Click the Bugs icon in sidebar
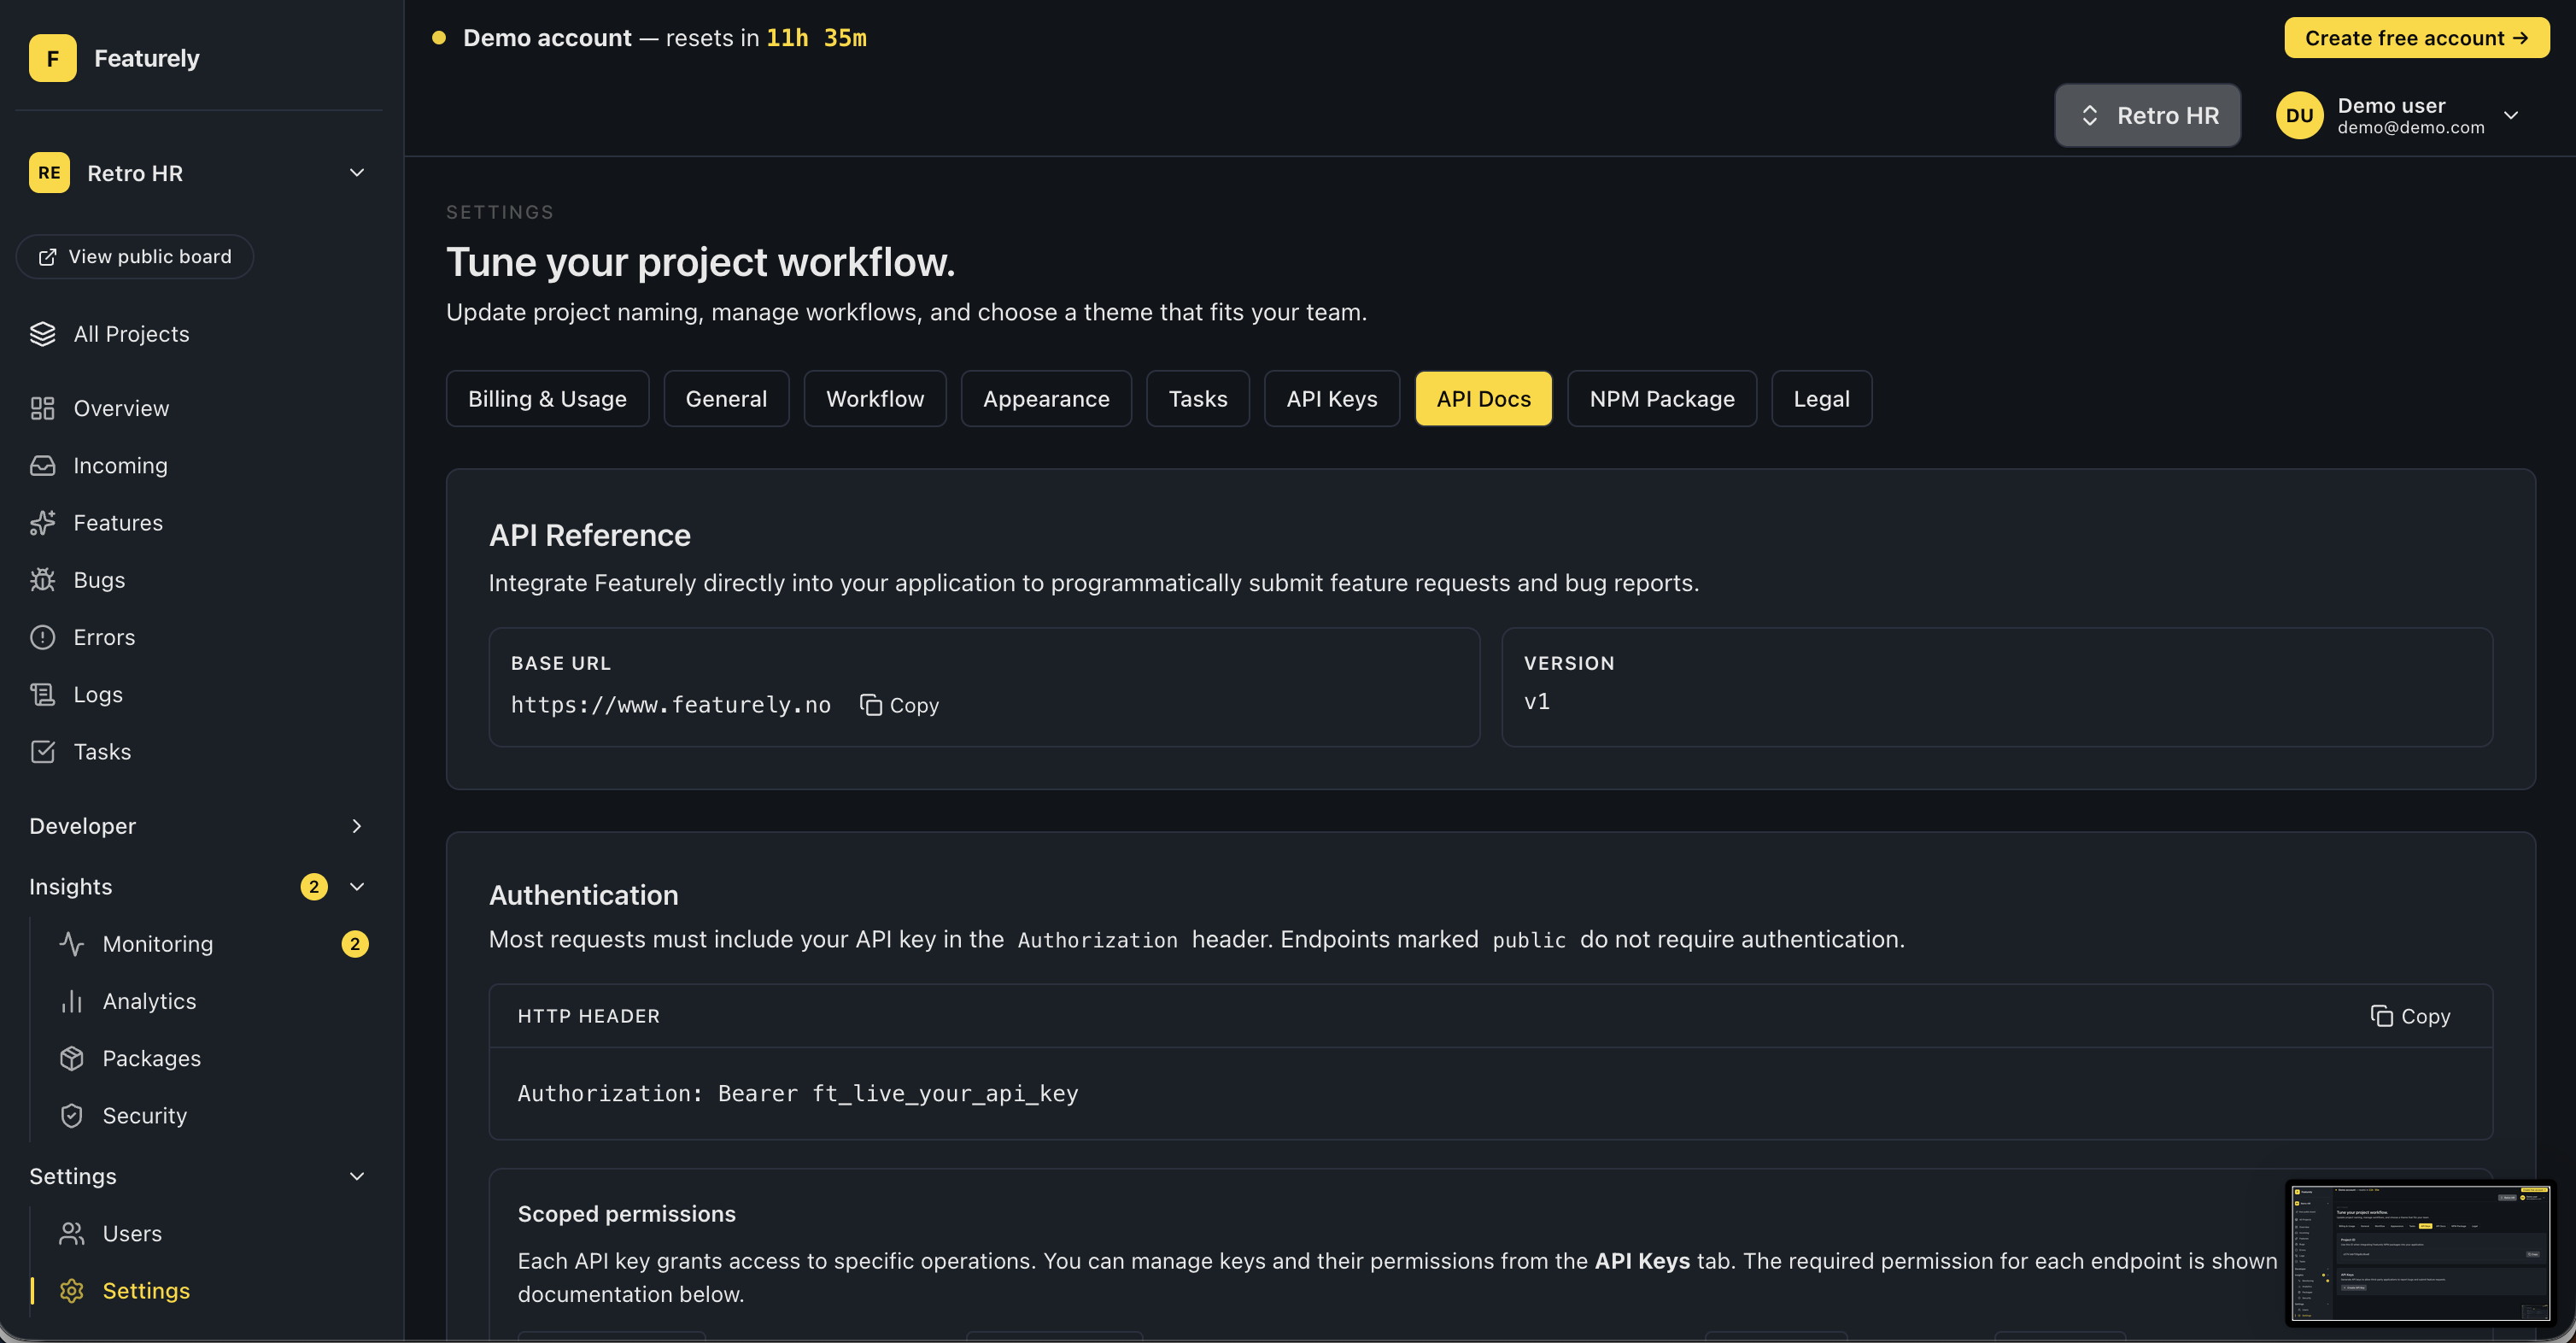This screenshot has height=1343, width=2576. 42,580
